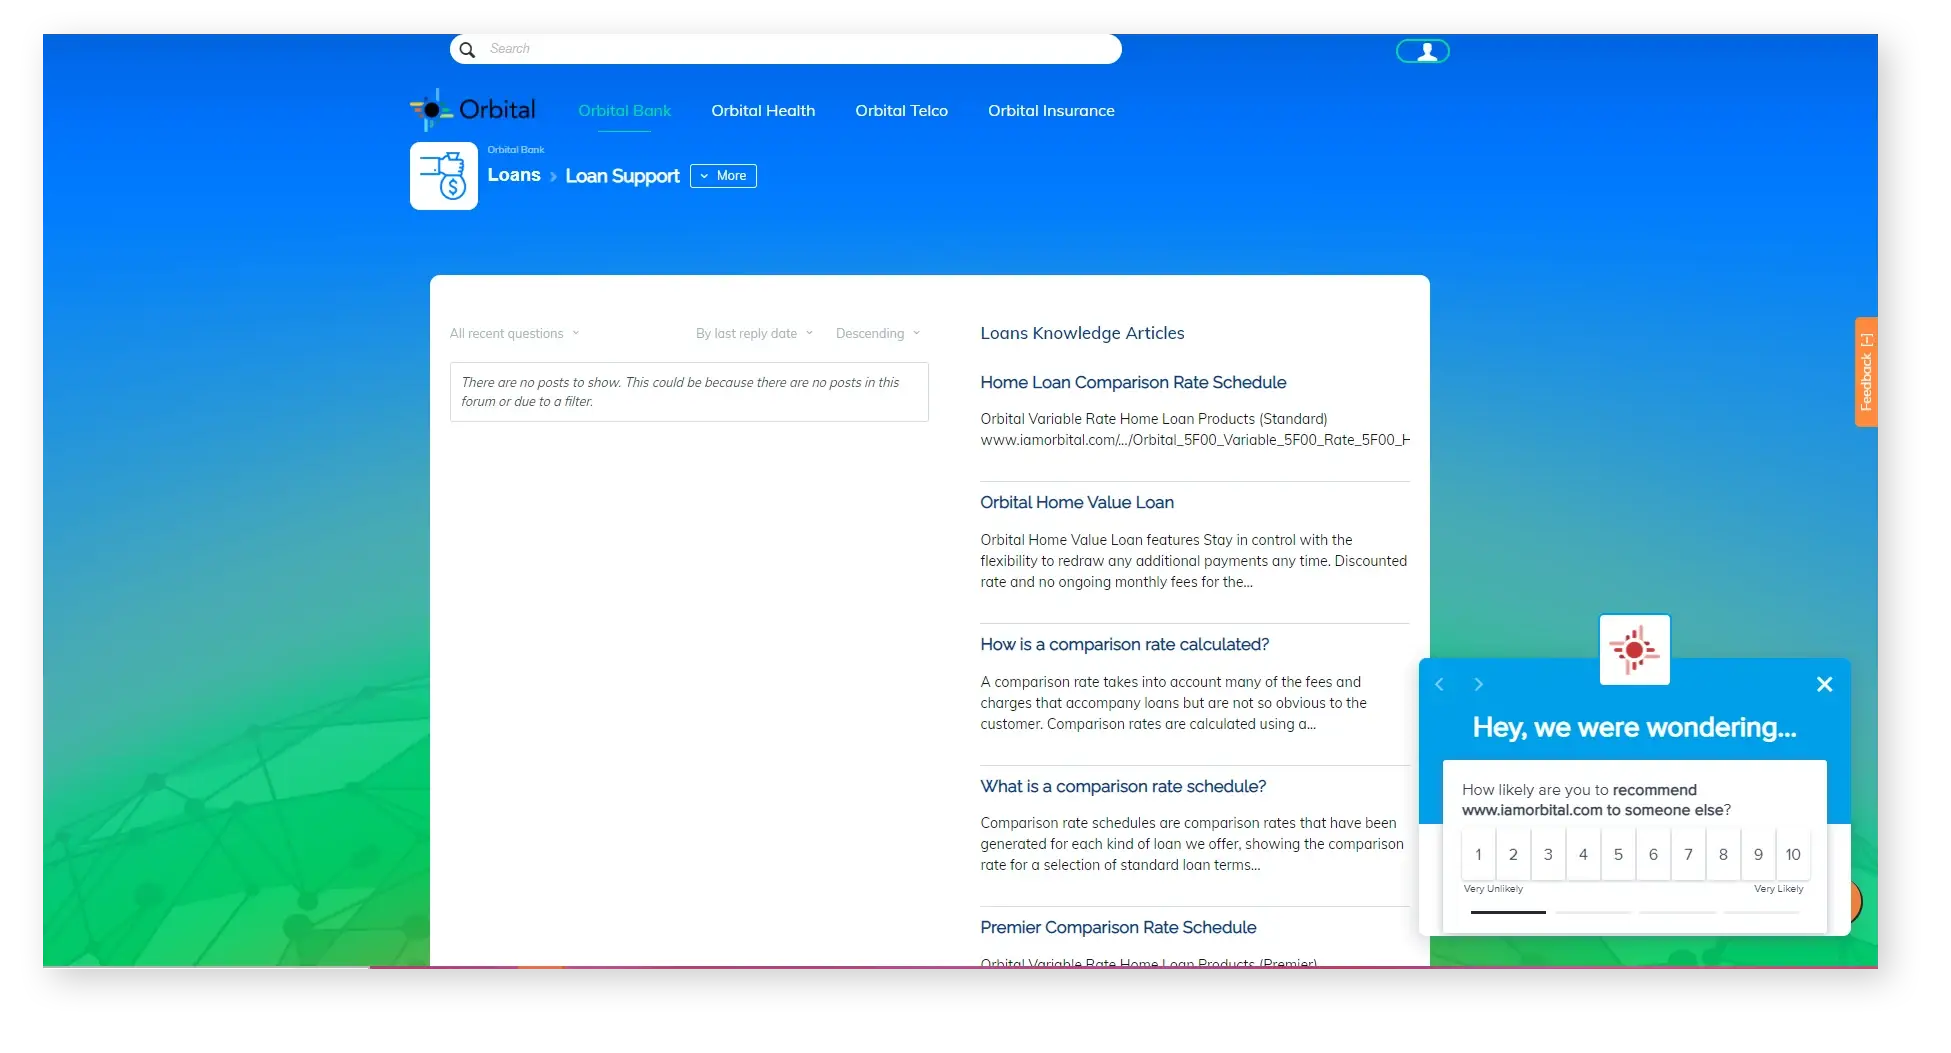Open What is a comparison rate schedule
Image resolution: width=1951 pixels, height=1053 pixels.
1123,786
